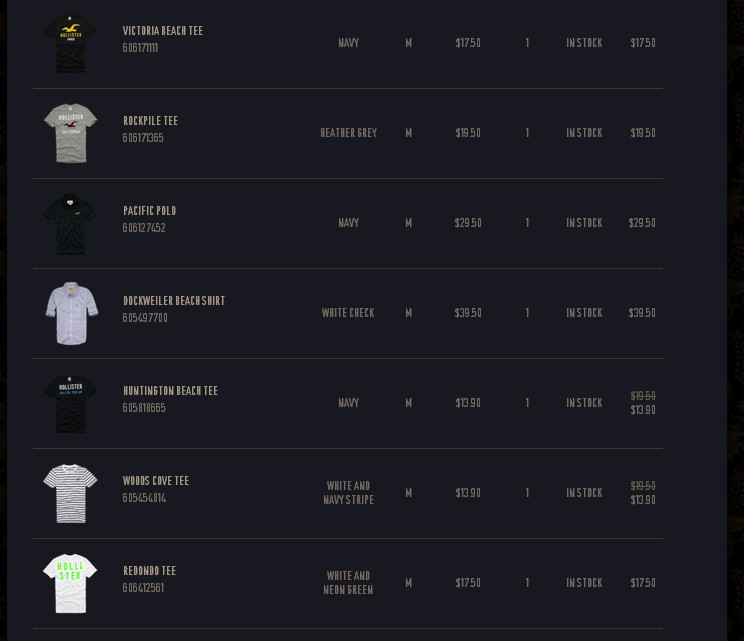Click the White and Navy Stripe color text
The image size is (744, 641).
coord(348,493)
